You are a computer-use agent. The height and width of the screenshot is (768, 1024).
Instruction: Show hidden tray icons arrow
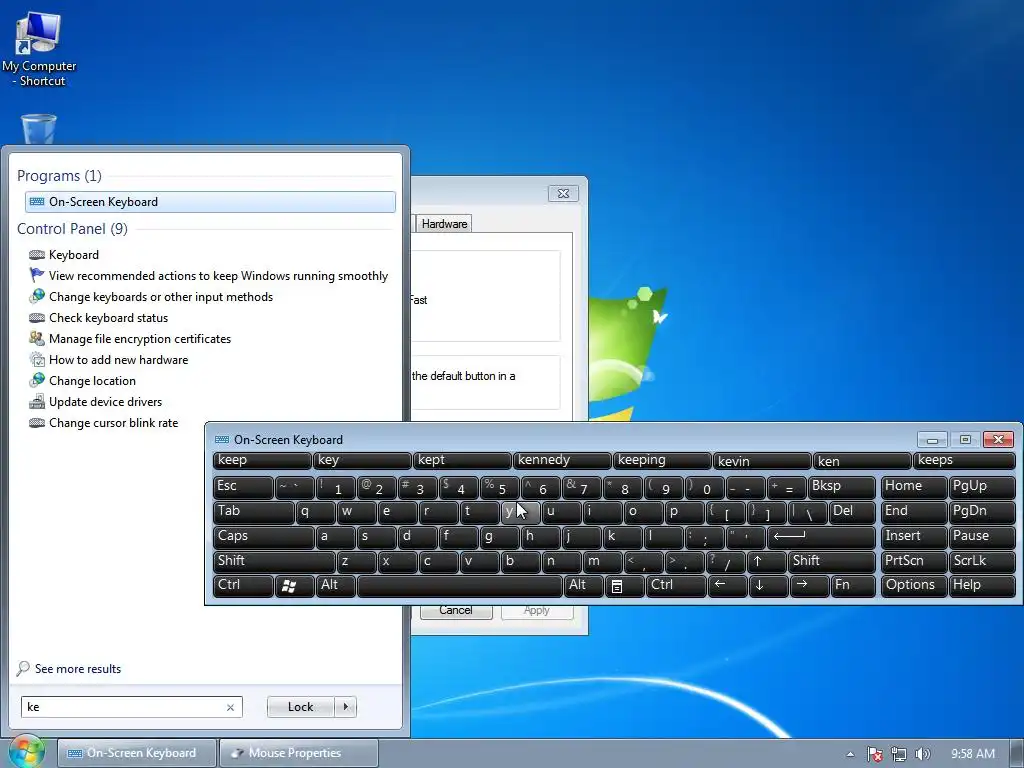coord(850,754)
